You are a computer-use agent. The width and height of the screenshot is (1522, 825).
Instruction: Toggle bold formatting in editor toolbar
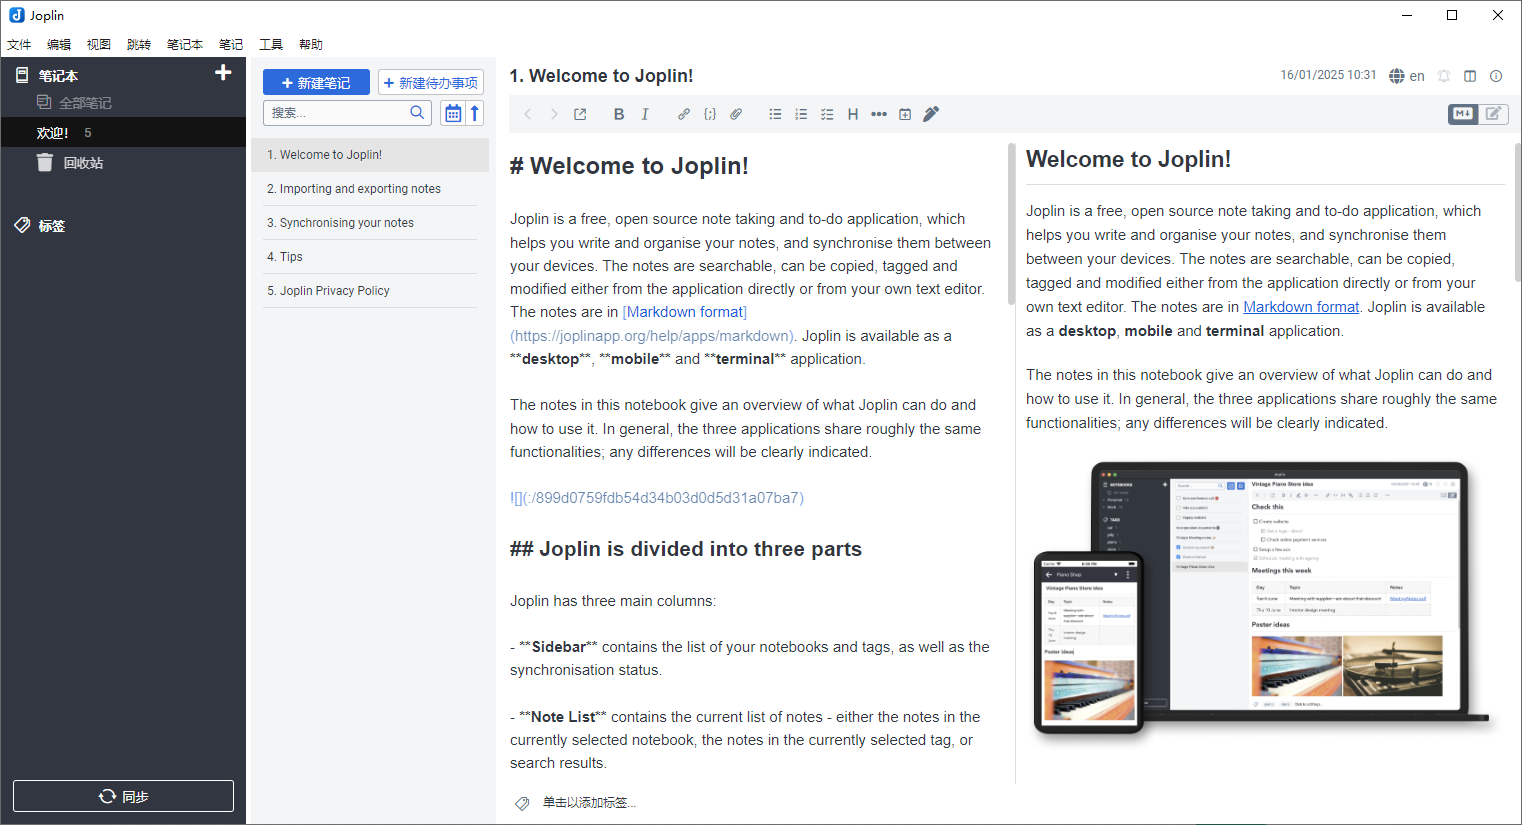tap(619, 114)
